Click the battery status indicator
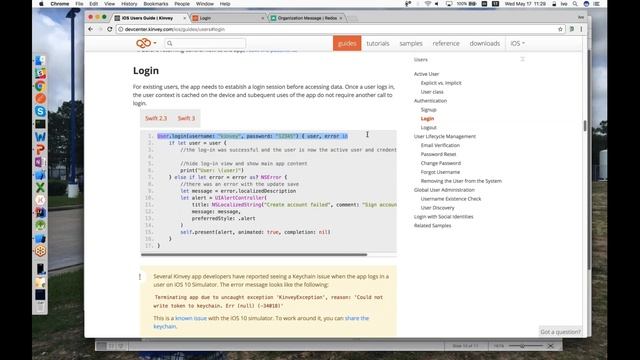The height and width of the screenshot is (360, 640). (467, 4)
